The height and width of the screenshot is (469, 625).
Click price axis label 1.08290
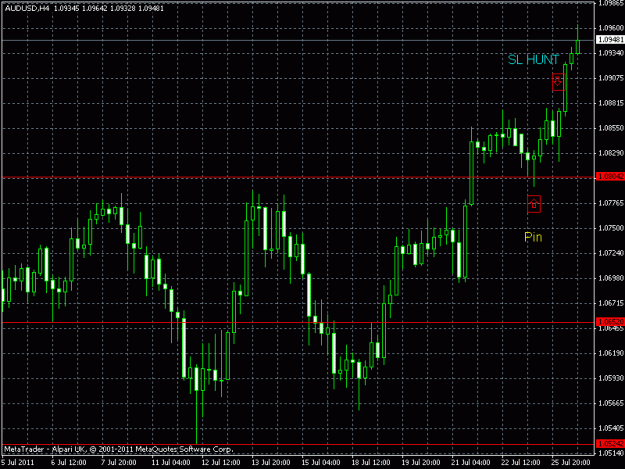[x=611, y=153]
